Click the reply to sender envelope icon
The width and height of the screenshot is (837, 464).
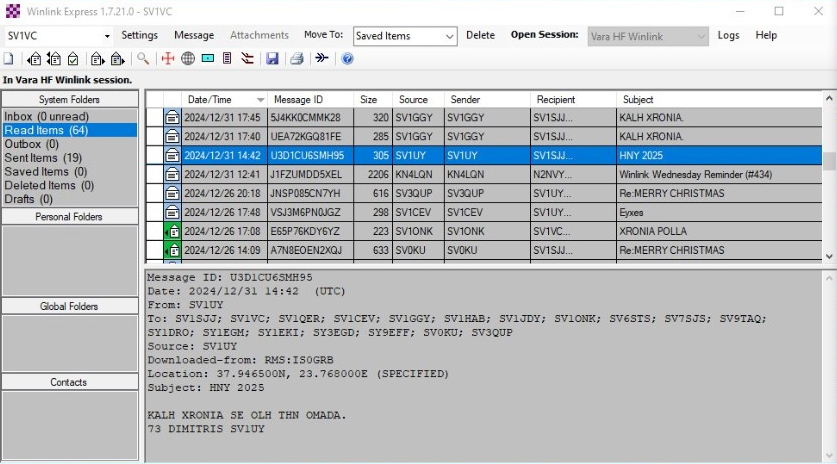click(34, 59)
